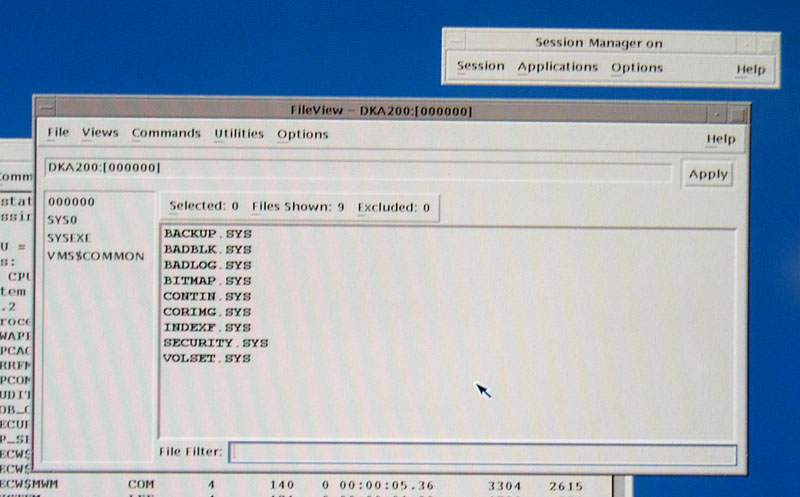The height and width of the screenshot is (497, 800).
Task: Open Help in the FileView menu bar
Action: click(x=720, y=139)
